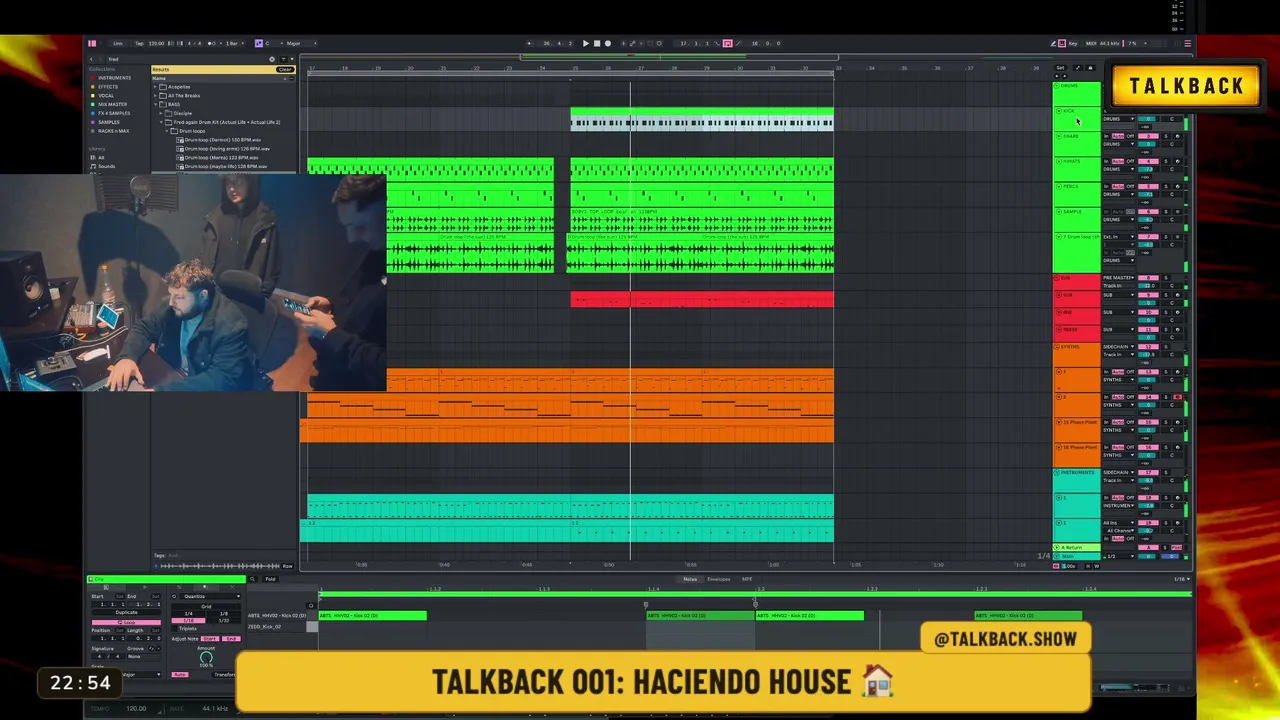
Task: Click the Drum loop (Marea) file icon
Action: (181, 158)
